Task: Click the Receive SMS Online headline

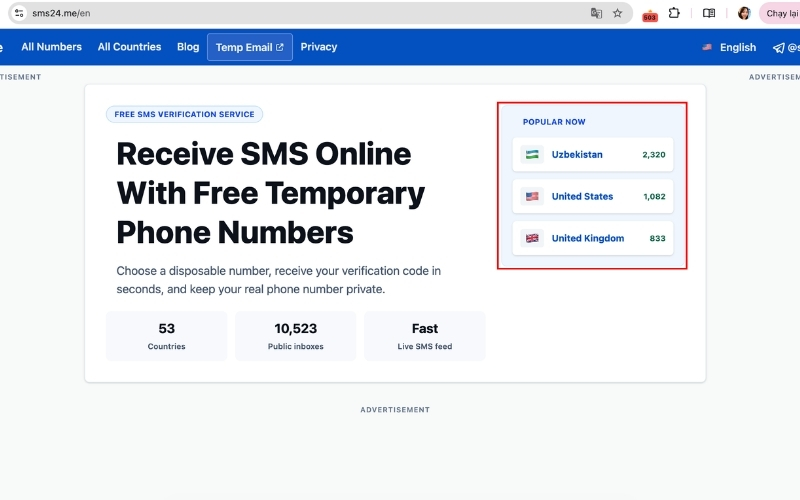Action: 270,193
